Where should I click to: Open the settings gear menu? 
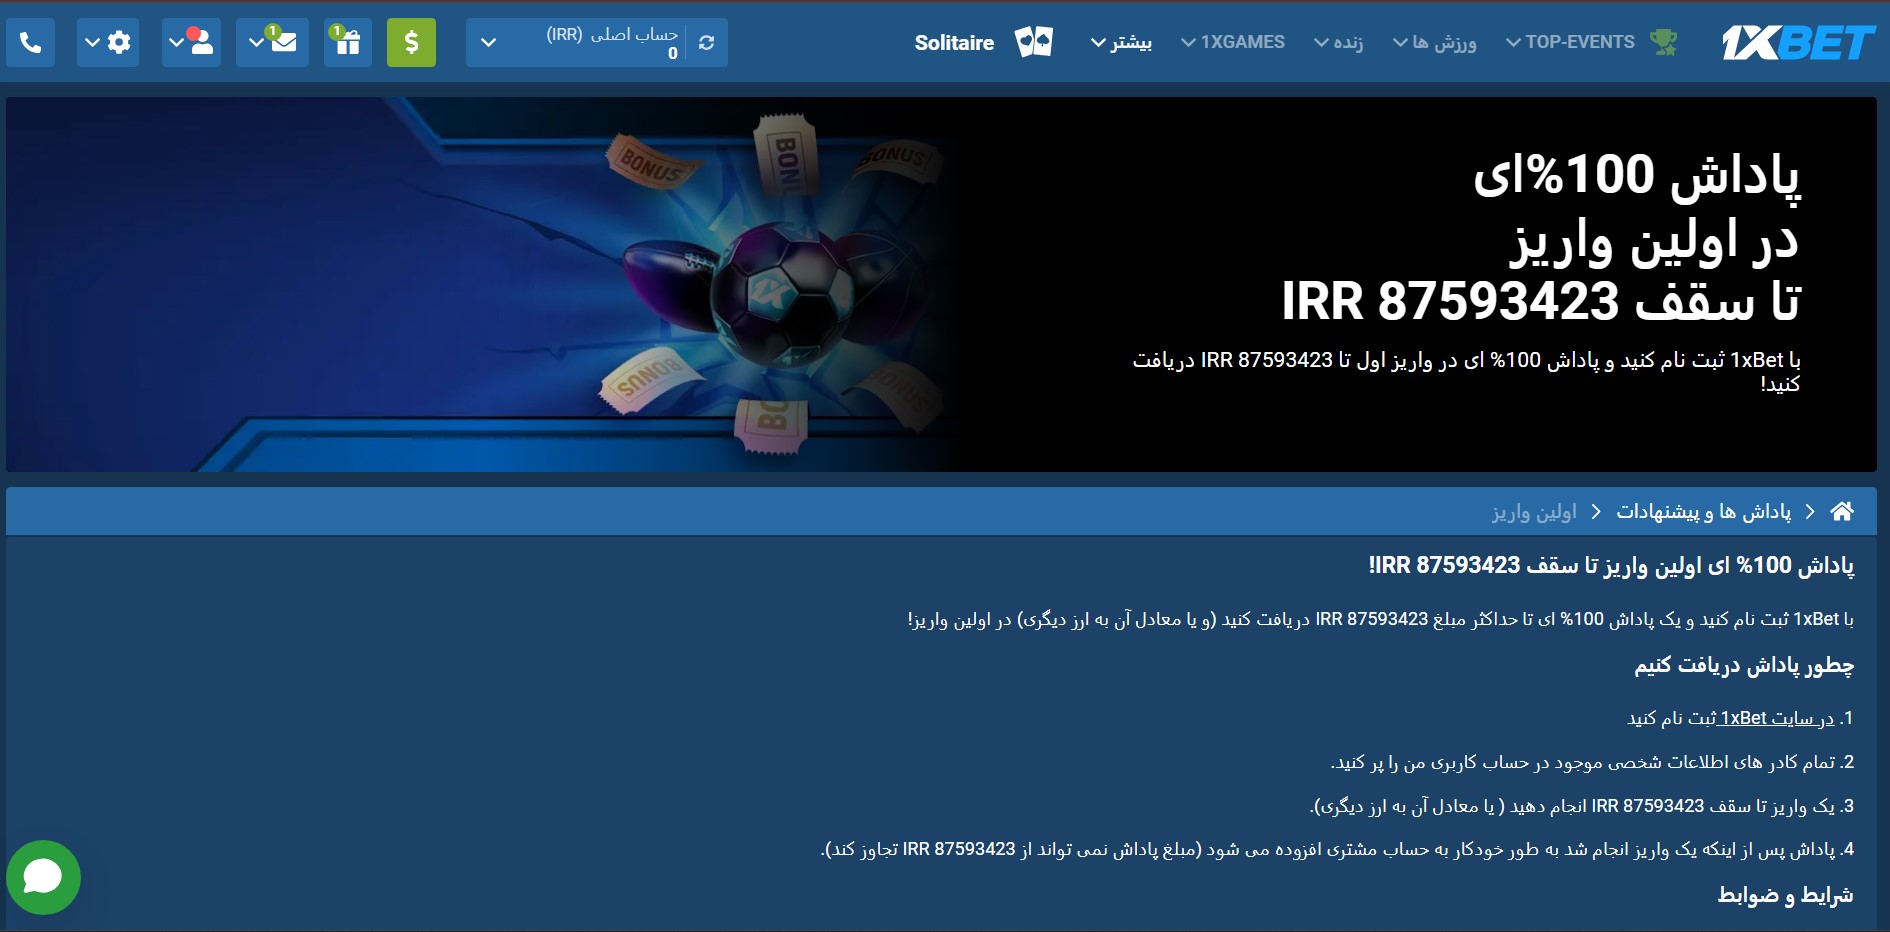click(119, 43)
